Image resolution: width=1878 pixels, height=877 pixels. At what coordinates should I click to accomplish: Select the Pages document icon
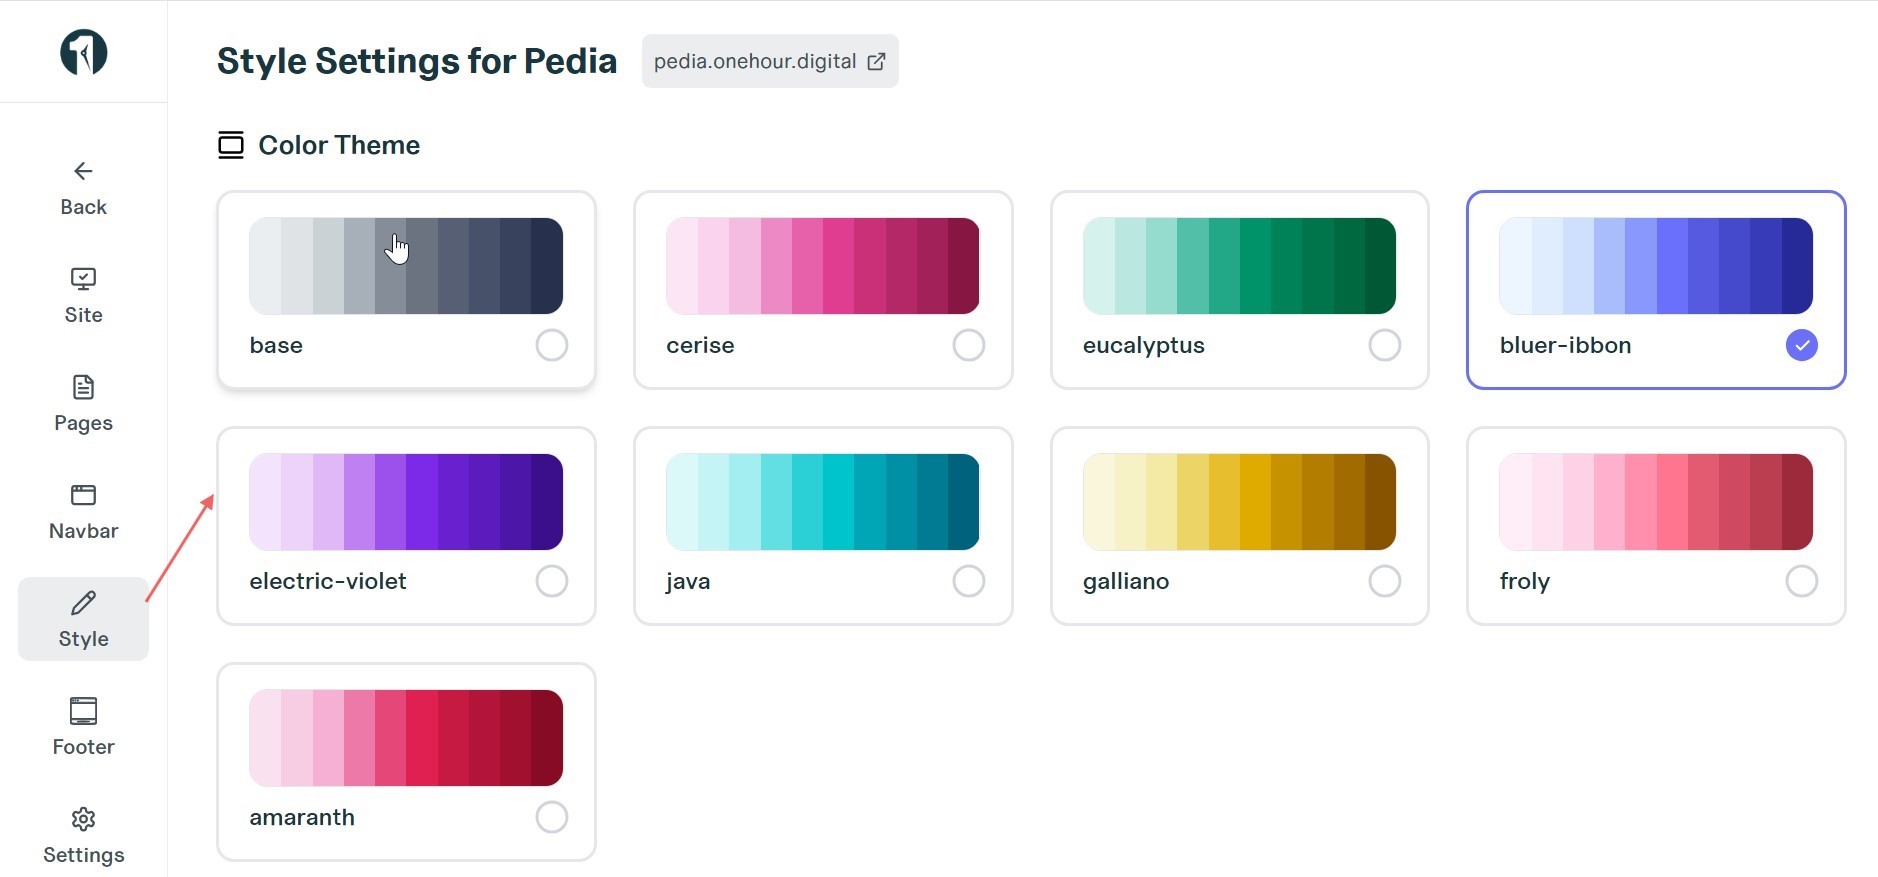[x=83, y=387]
